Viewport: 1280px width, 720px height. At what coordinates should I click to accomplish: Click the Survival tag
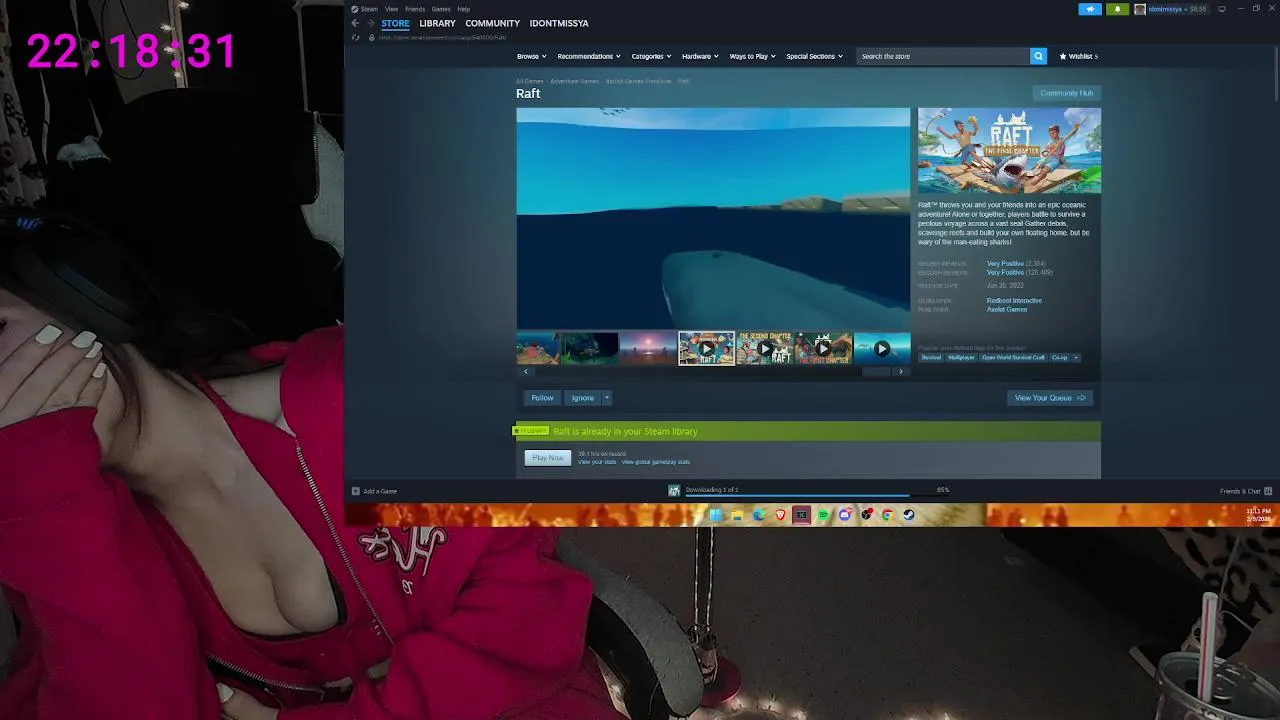point(931,357)
